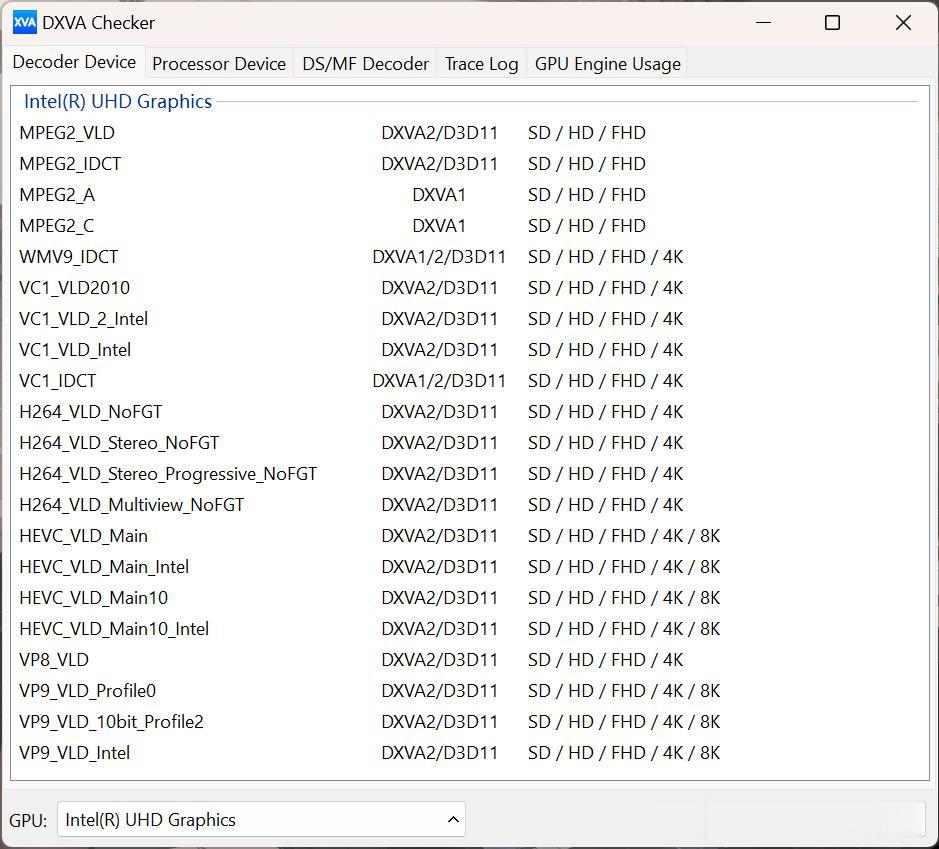The image size is (939, 849).
Task: Select the VC1_IDCT decoder row
Action: [470, 381]
